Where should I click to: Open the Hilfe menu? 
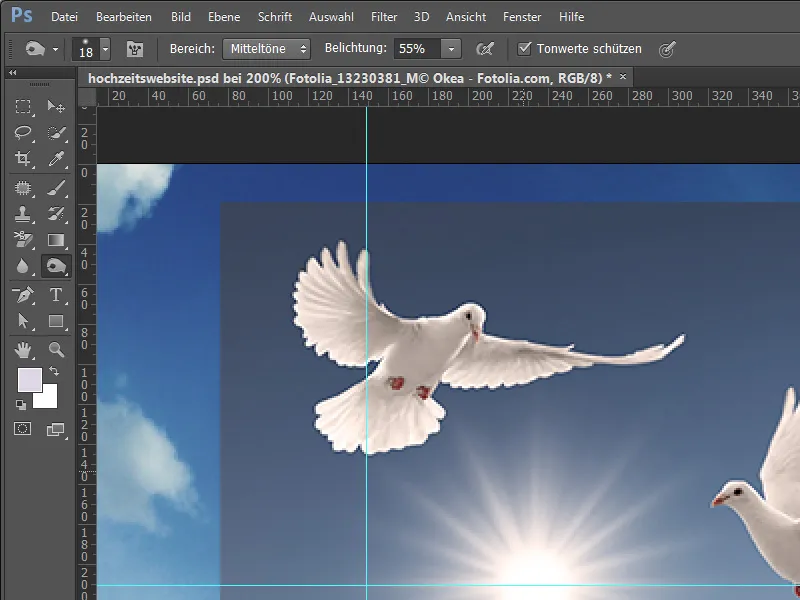point(571,17)
